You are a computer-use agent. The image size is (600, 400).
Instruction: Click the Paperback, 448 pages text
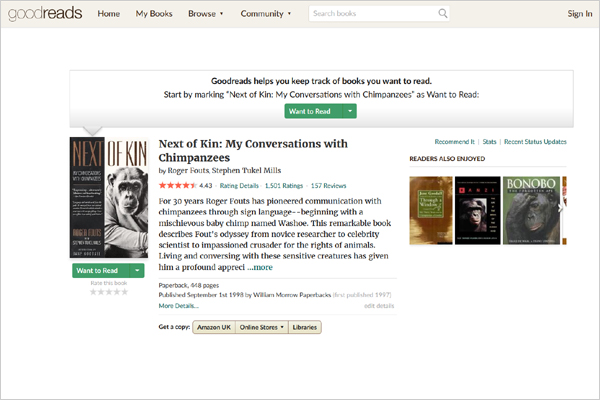click(x=189, y=286)
